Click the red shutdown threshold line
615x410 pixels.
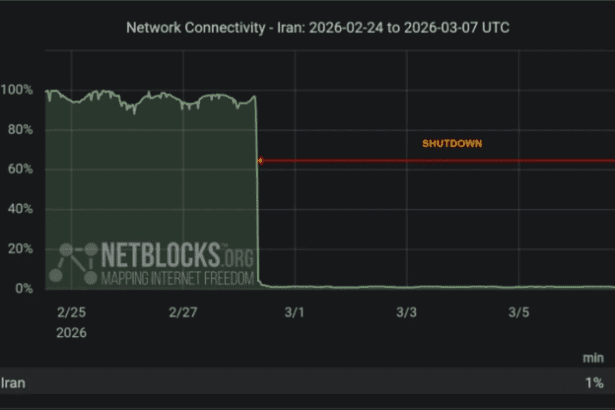point(440,160)
